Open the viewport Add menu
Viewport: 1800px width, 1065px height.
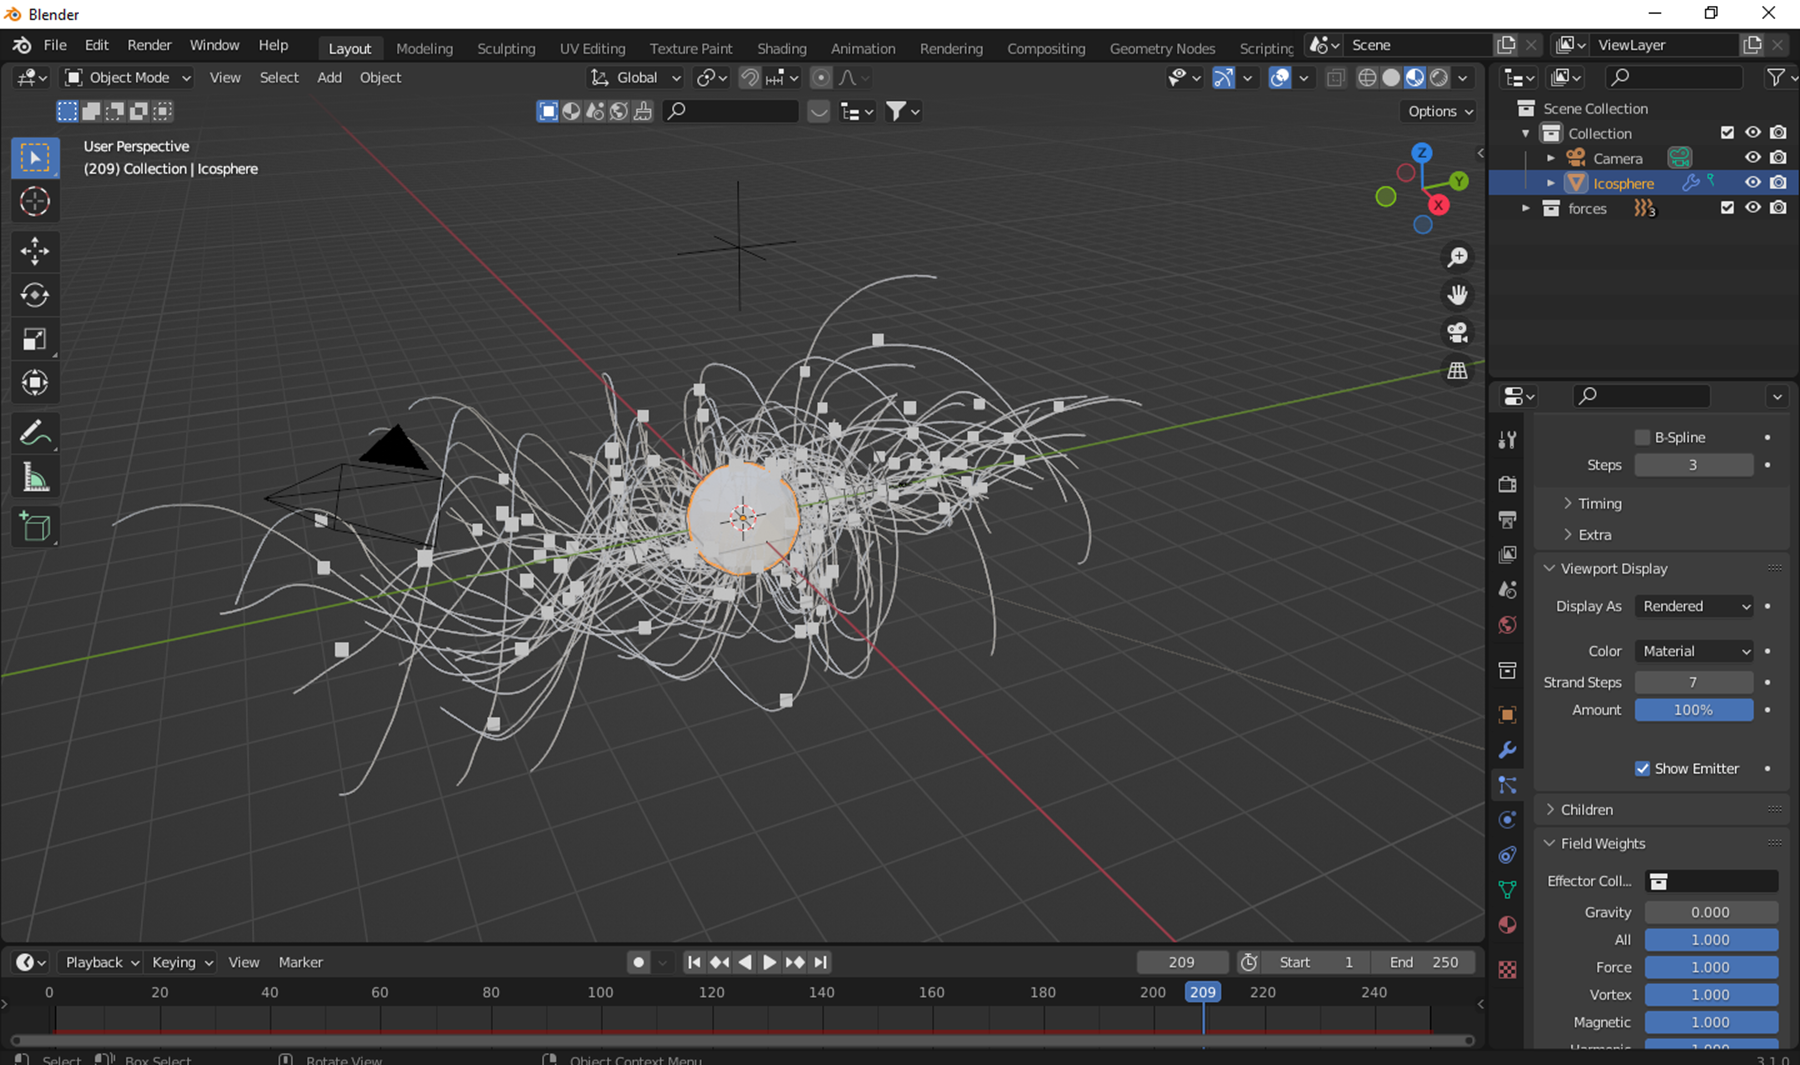[329, 77]
